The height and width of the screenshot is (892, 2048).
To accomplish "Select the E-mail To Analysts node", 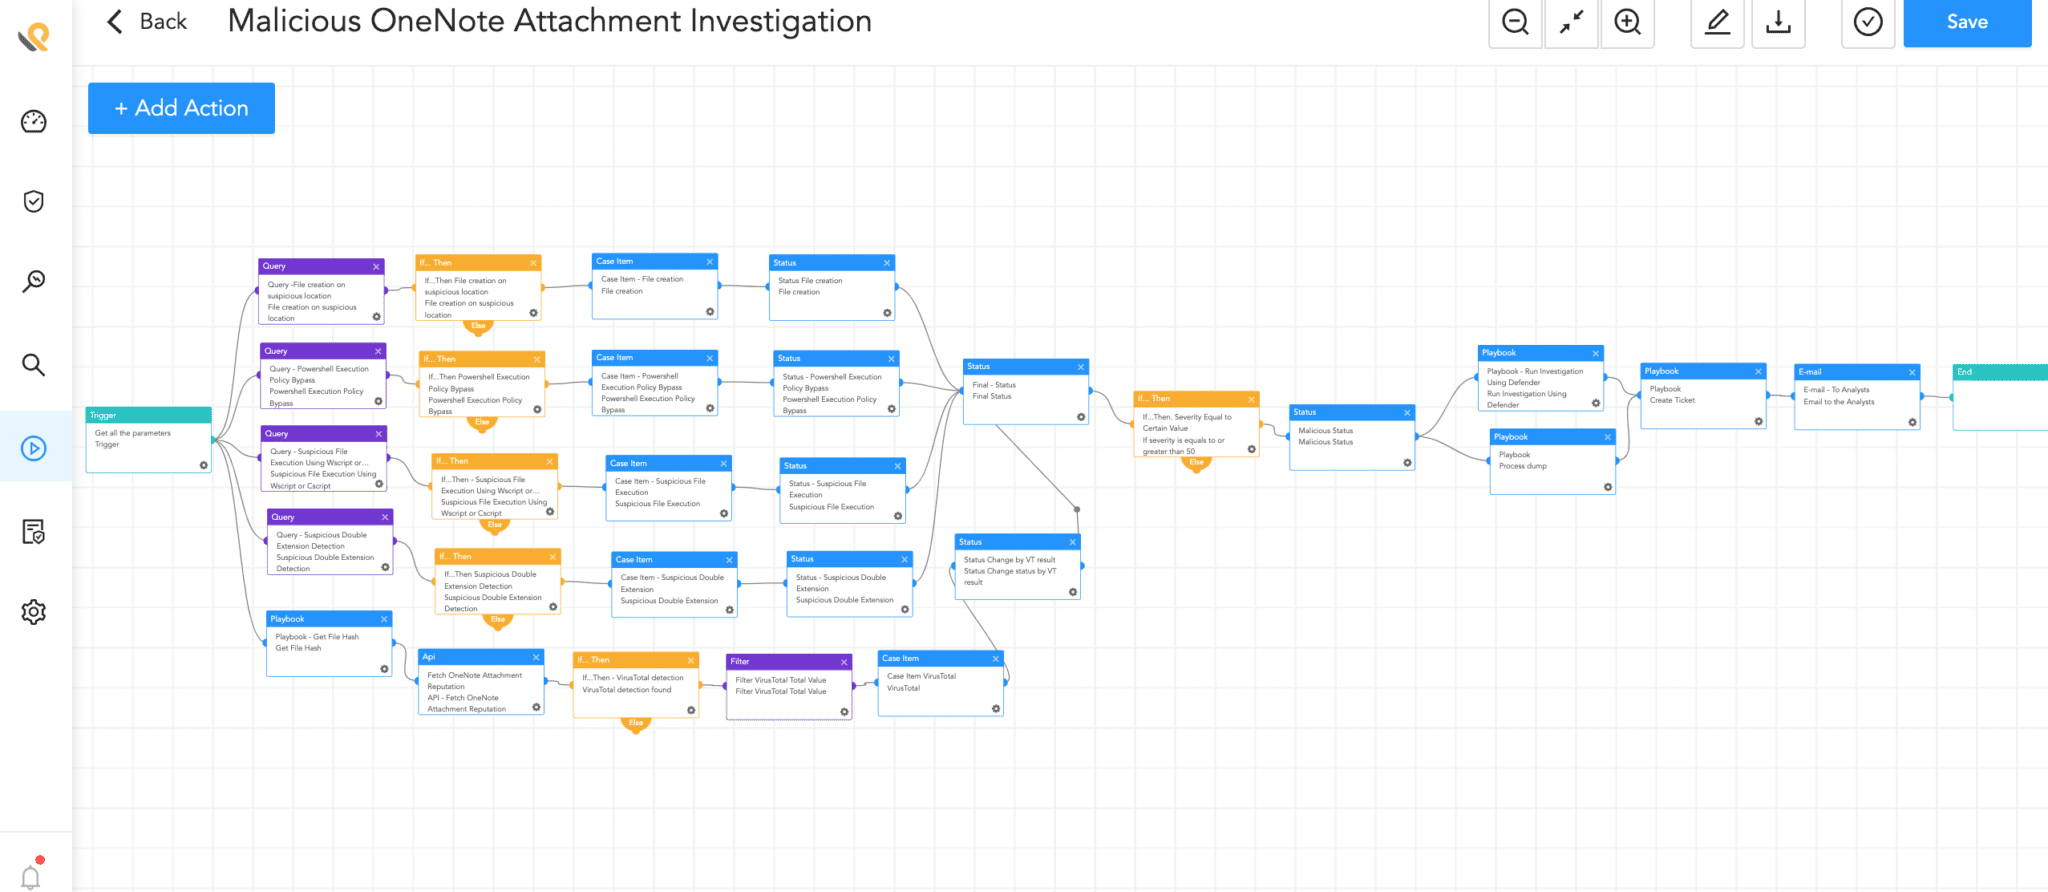I will (x=1856, y=397).
